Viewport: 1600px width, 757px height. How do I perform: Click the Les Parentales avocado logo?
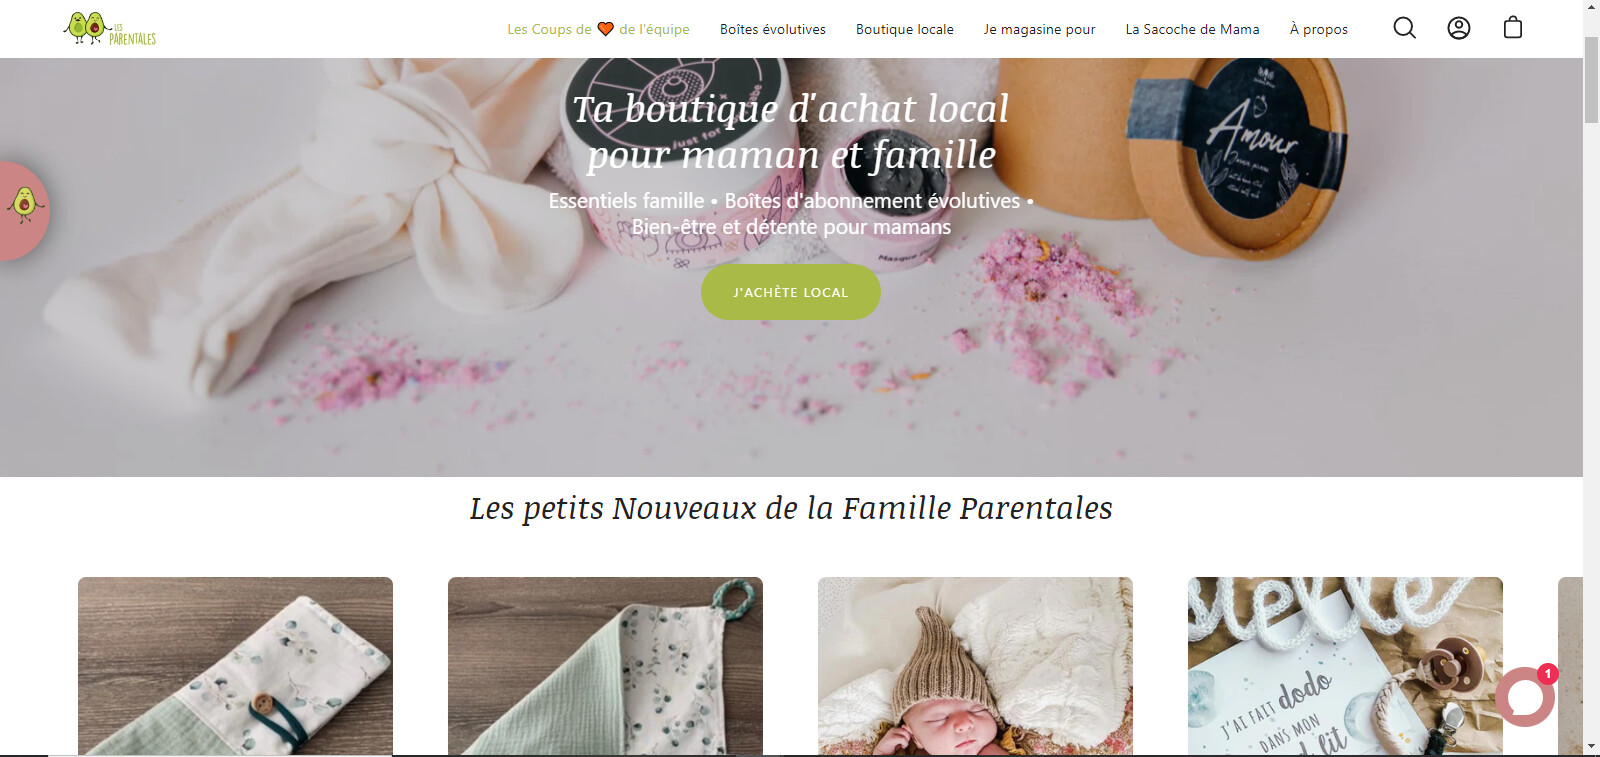pos(110,29)
